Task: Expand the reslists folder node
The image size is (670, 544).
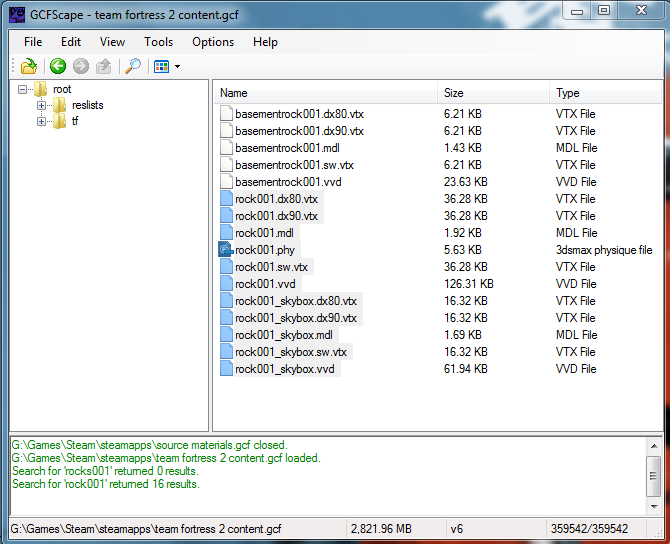Action: point(41,105)
